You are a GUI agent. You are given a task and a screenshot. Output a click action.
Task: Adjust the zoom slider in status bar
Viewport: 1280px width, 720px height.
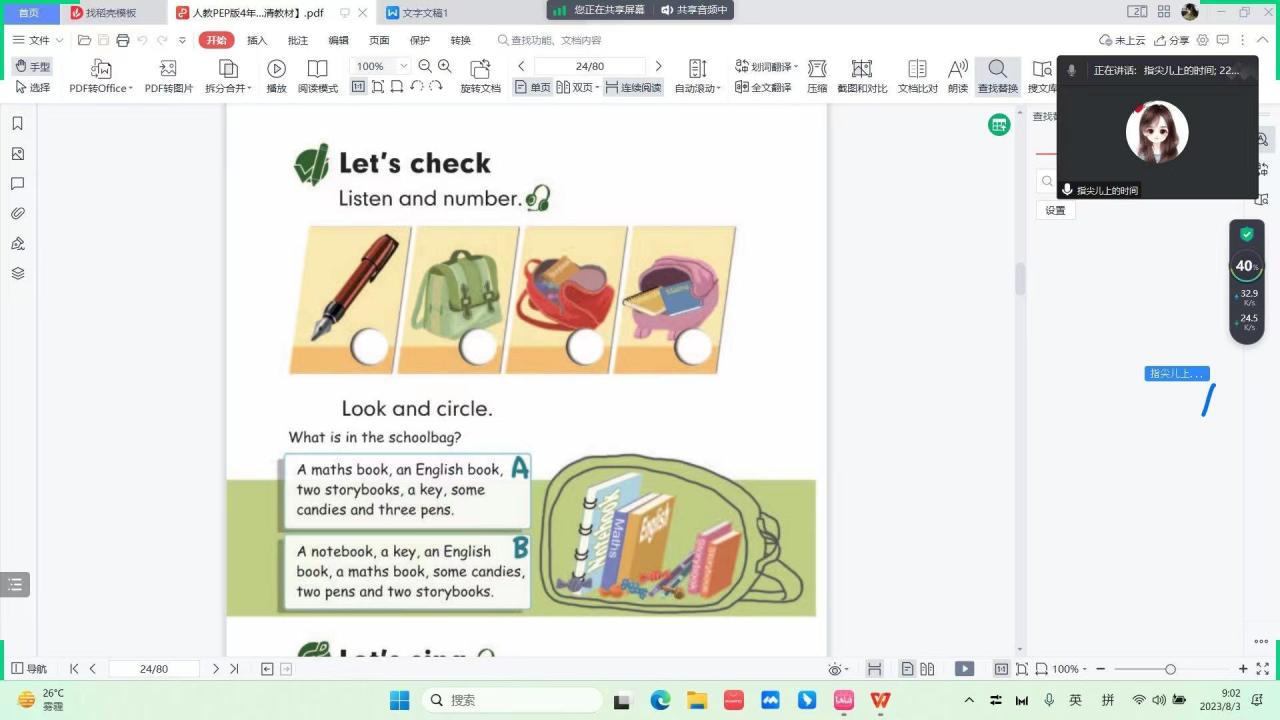(x=1170, y=669)
